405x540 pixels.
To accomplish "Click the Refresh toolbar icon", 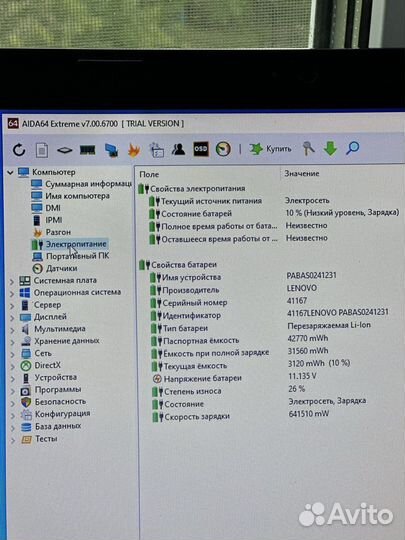I will click(19, 150).
